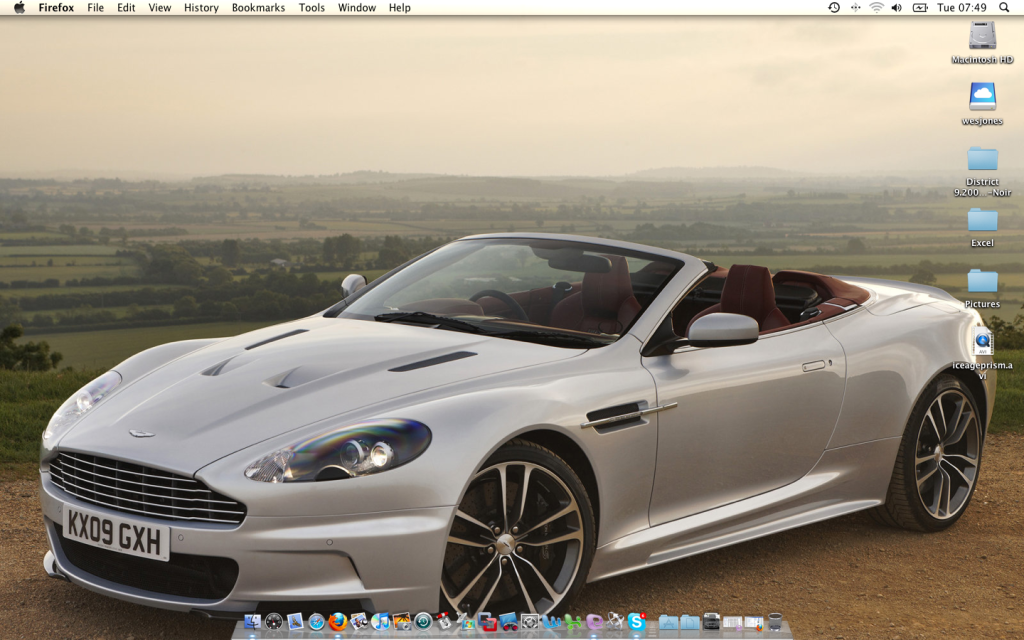
Task: Open the History menu
Action: pos(201,8)
